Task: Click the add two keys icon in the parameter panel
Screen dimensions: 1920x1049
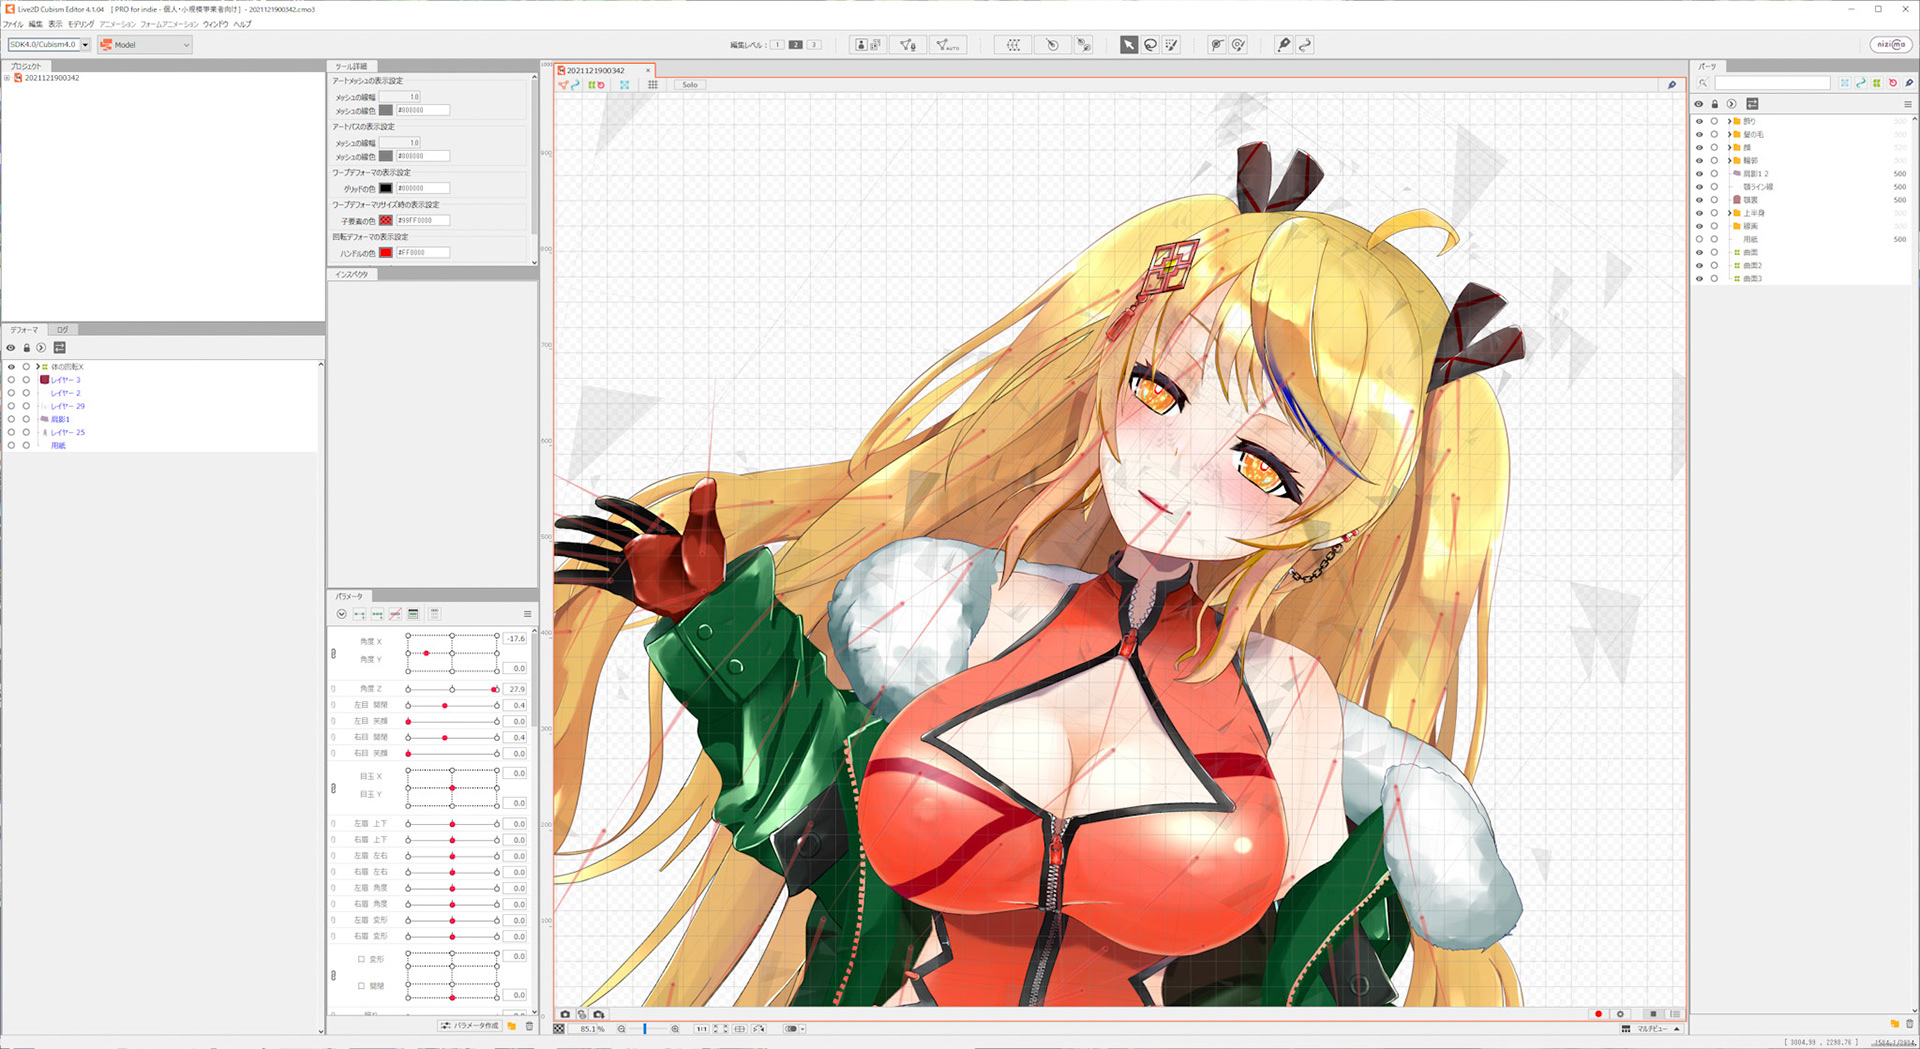Action: click(359, 614)
